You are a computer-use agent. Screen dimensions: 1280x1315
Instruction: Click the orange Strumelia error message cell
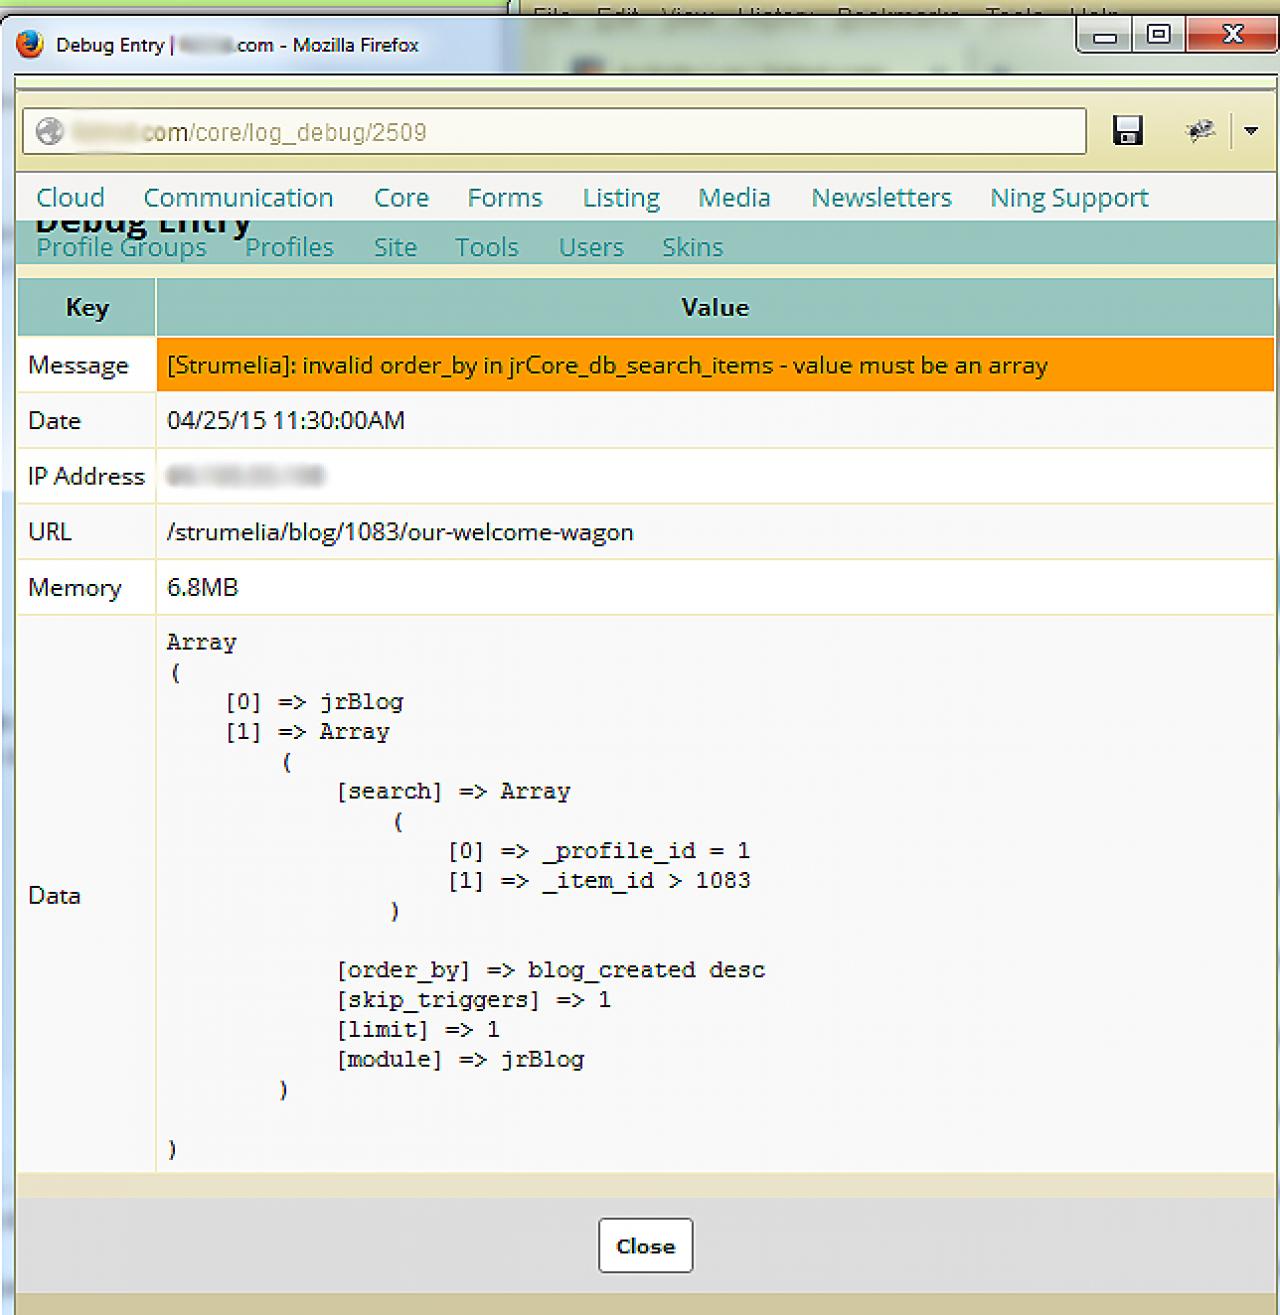pyautogui.click(x=714, y=365)
